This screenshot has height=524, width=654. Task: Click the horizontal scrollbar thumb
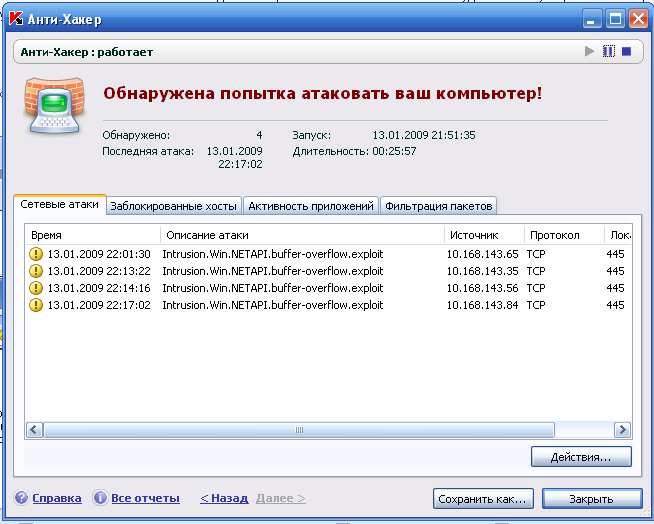pos(299,429)
